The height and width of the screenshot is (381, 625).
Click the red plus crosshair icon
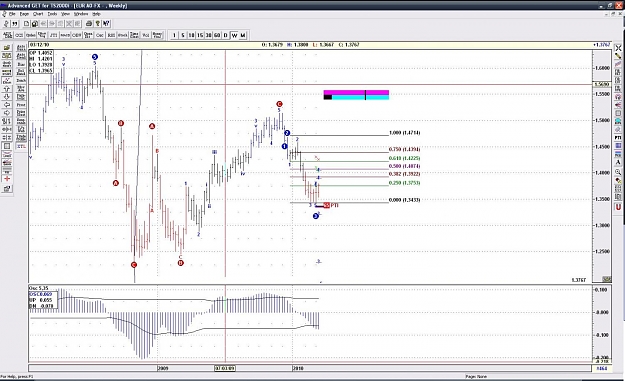click(x=7, y=178)
